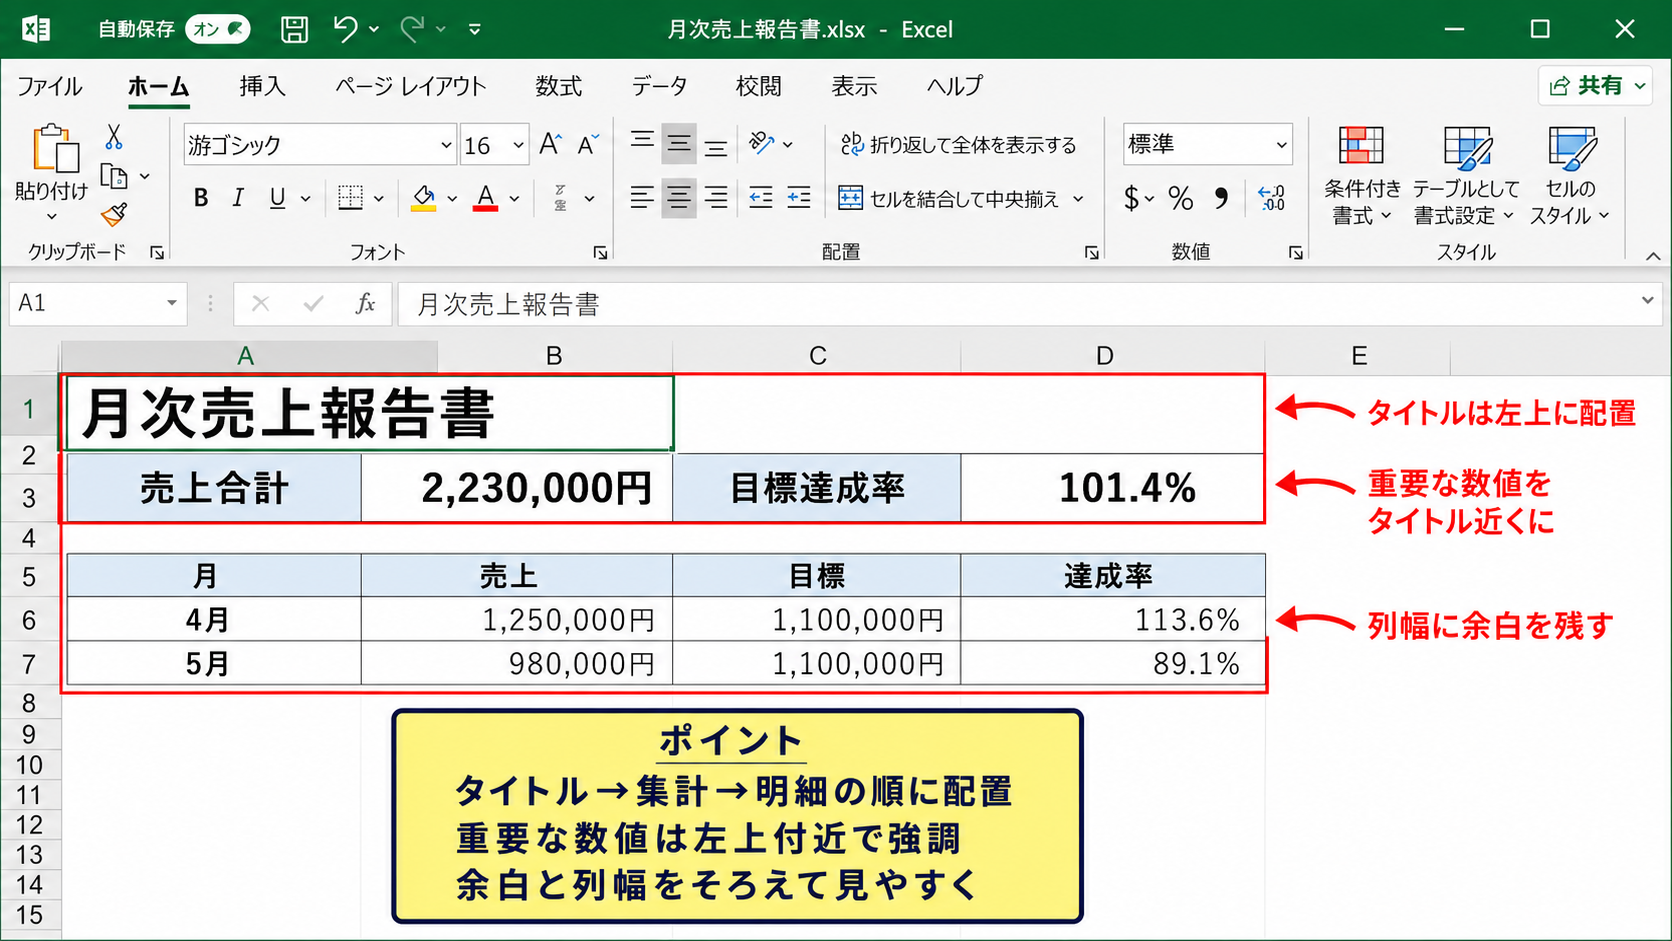Toggle center horizontal alignment
This screenshot has height=941, width=1672.
coord(679,198)
